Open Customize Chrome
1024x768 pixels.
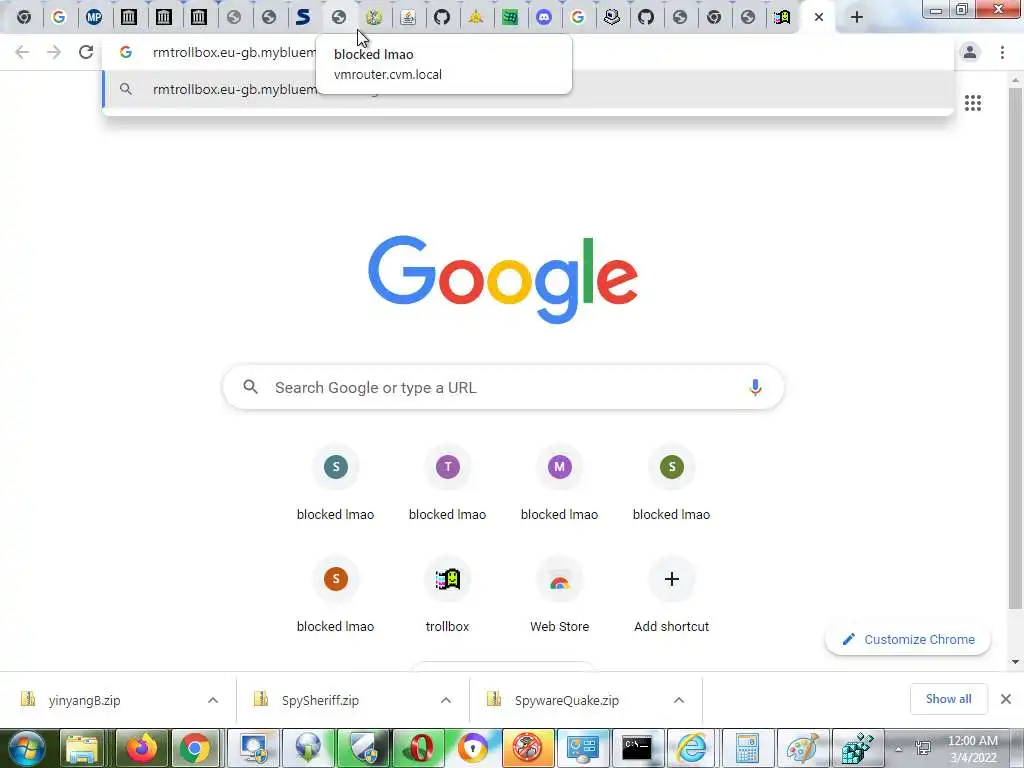[x=908, y=639]
